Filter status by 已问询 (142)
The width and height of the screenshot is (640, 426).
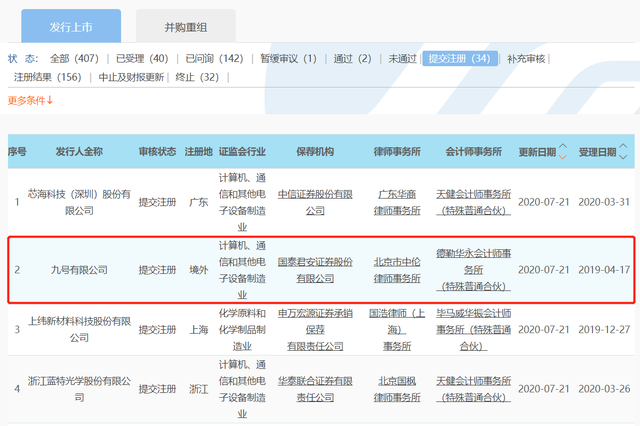214,59
